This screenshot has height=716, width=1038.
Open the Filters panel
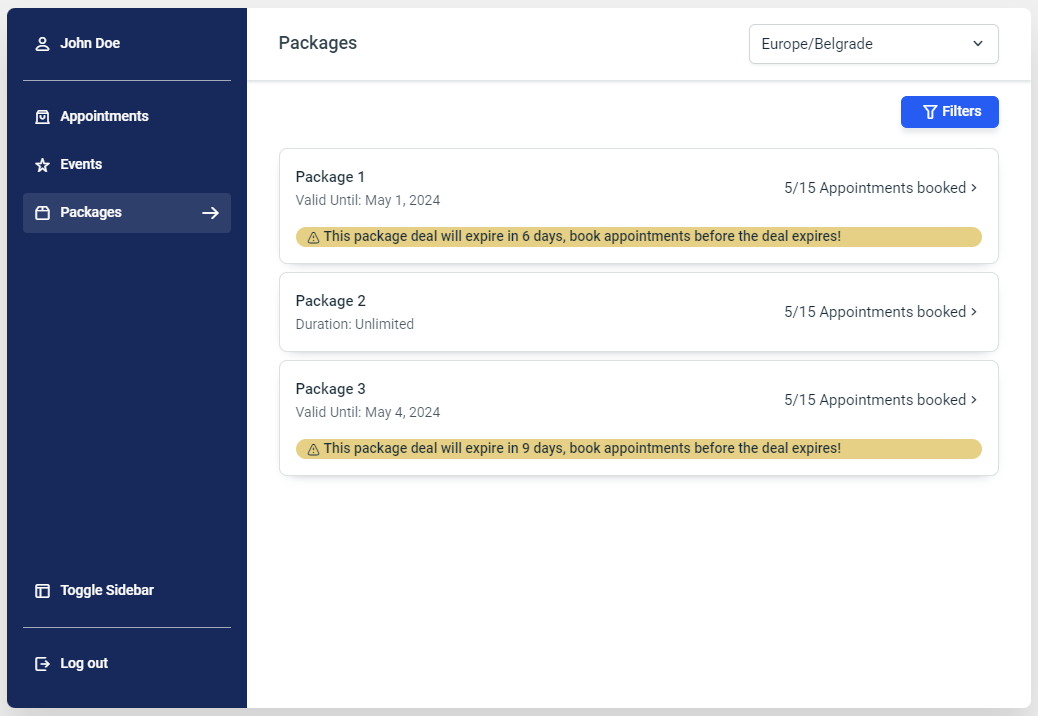[949, 112]
